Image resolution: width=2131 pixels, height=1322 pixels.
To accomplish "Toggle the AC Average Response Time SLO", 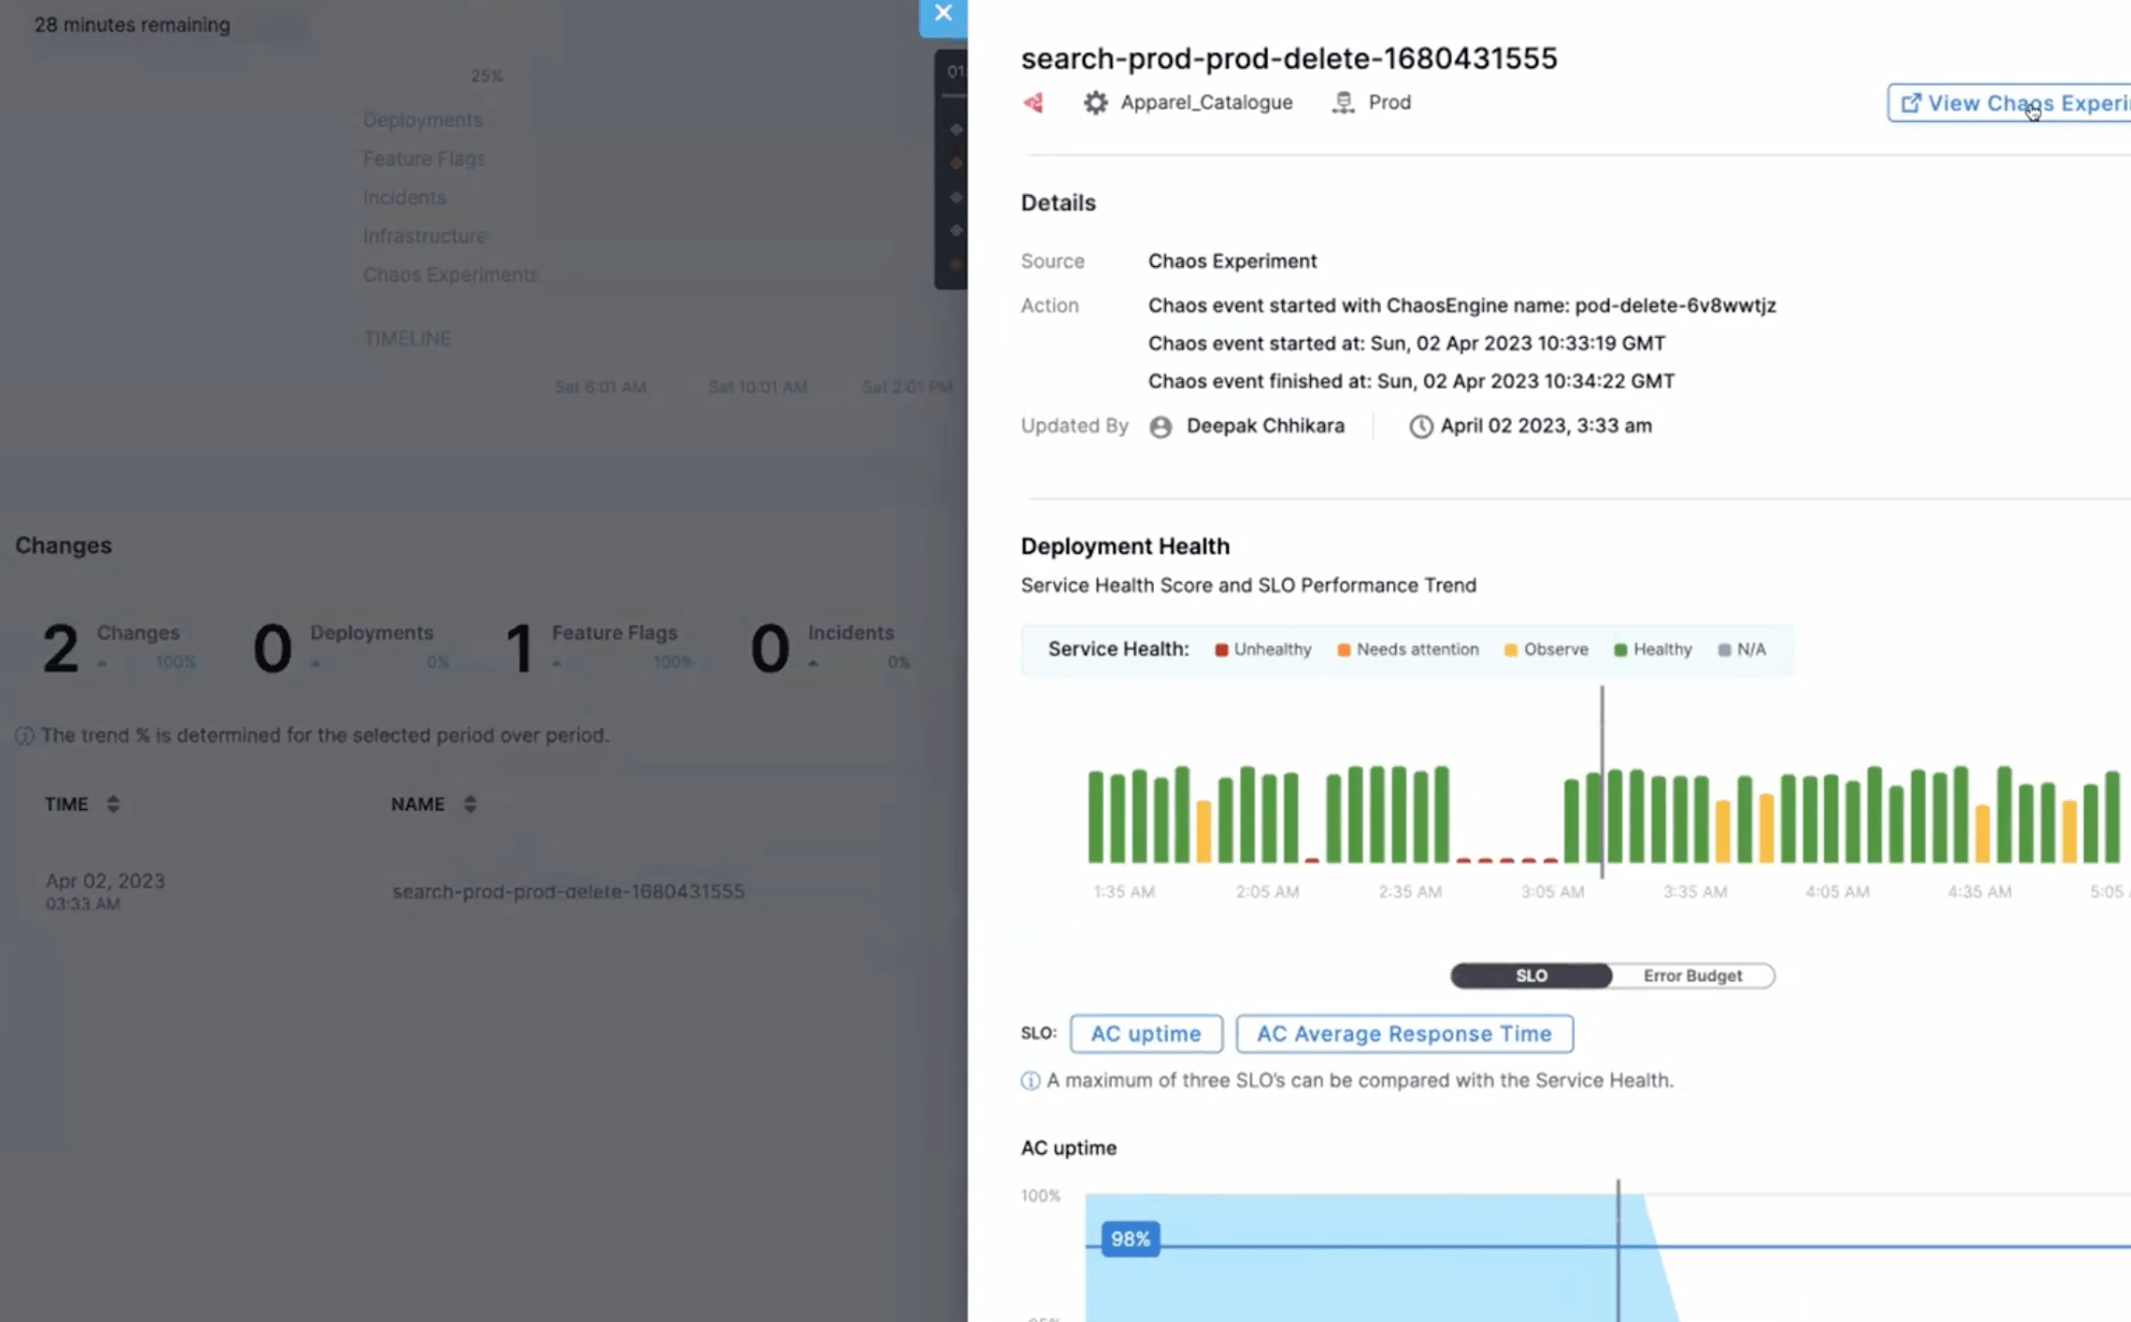I will point(1404,1034).
